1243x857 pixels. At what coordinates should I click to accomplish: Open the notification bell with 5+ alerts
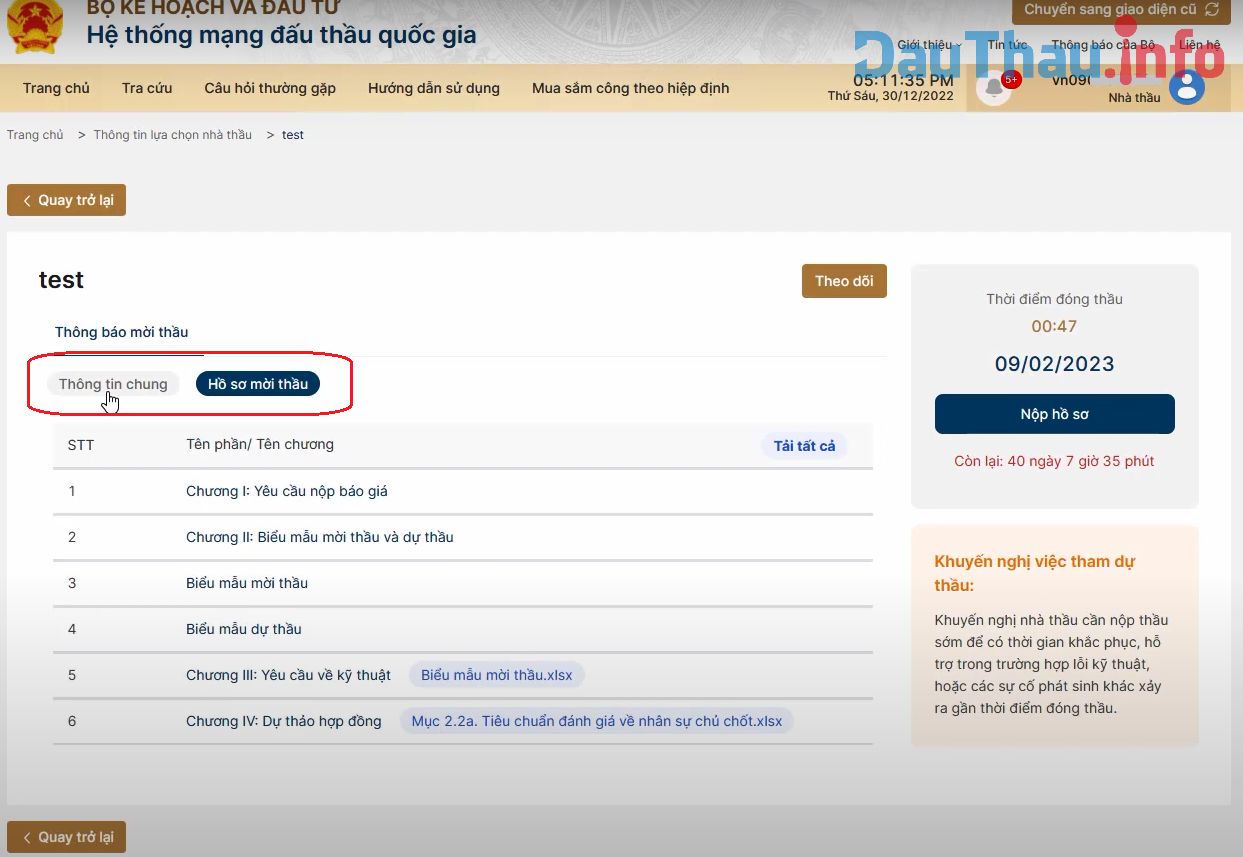[993, 88]
